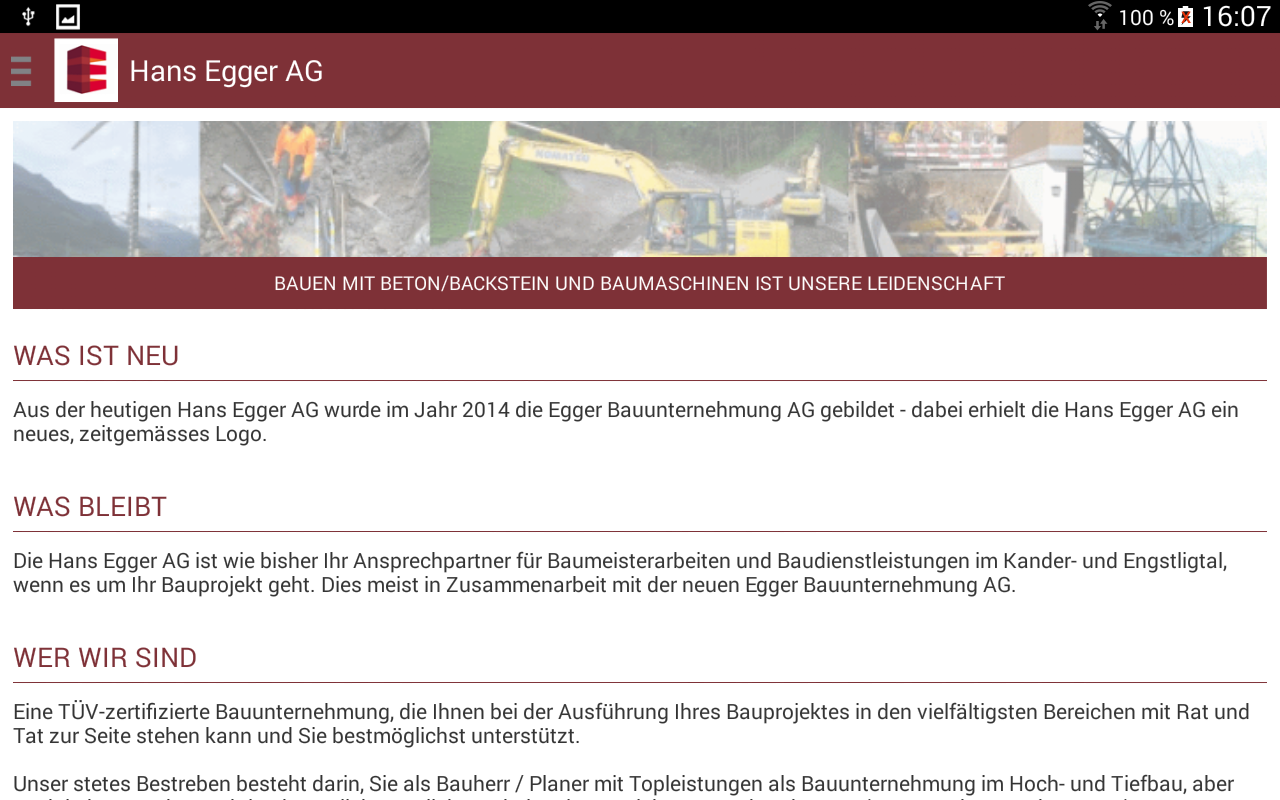Tap the 'Bauen mit Beton/Backstein' slogan bar
The width and height of the screenshot is (1280, 800).
[x=640, y=283]
